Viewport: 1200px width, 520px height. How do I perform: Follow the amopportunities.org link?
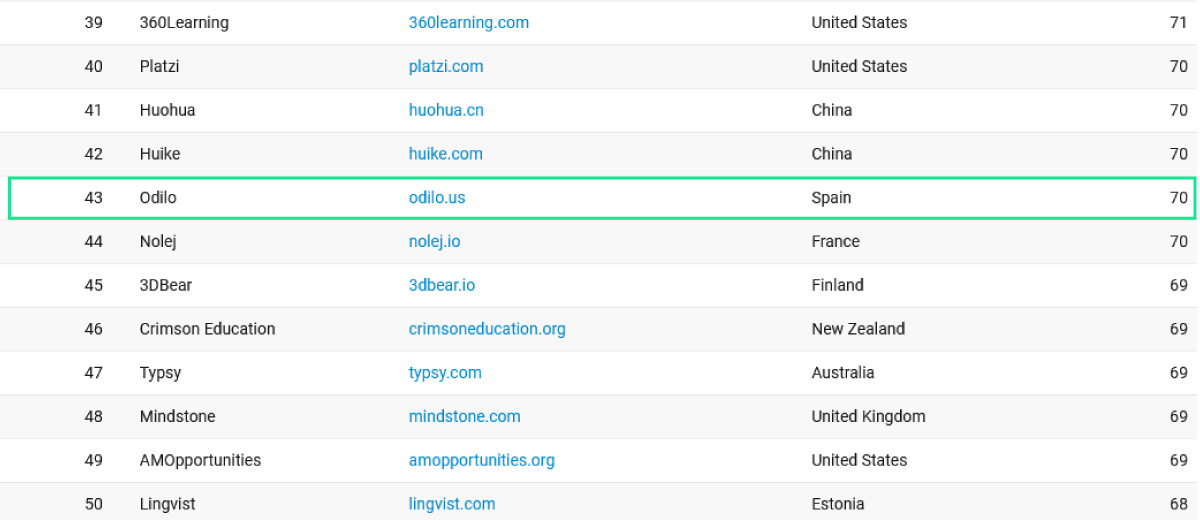point(481,461)
